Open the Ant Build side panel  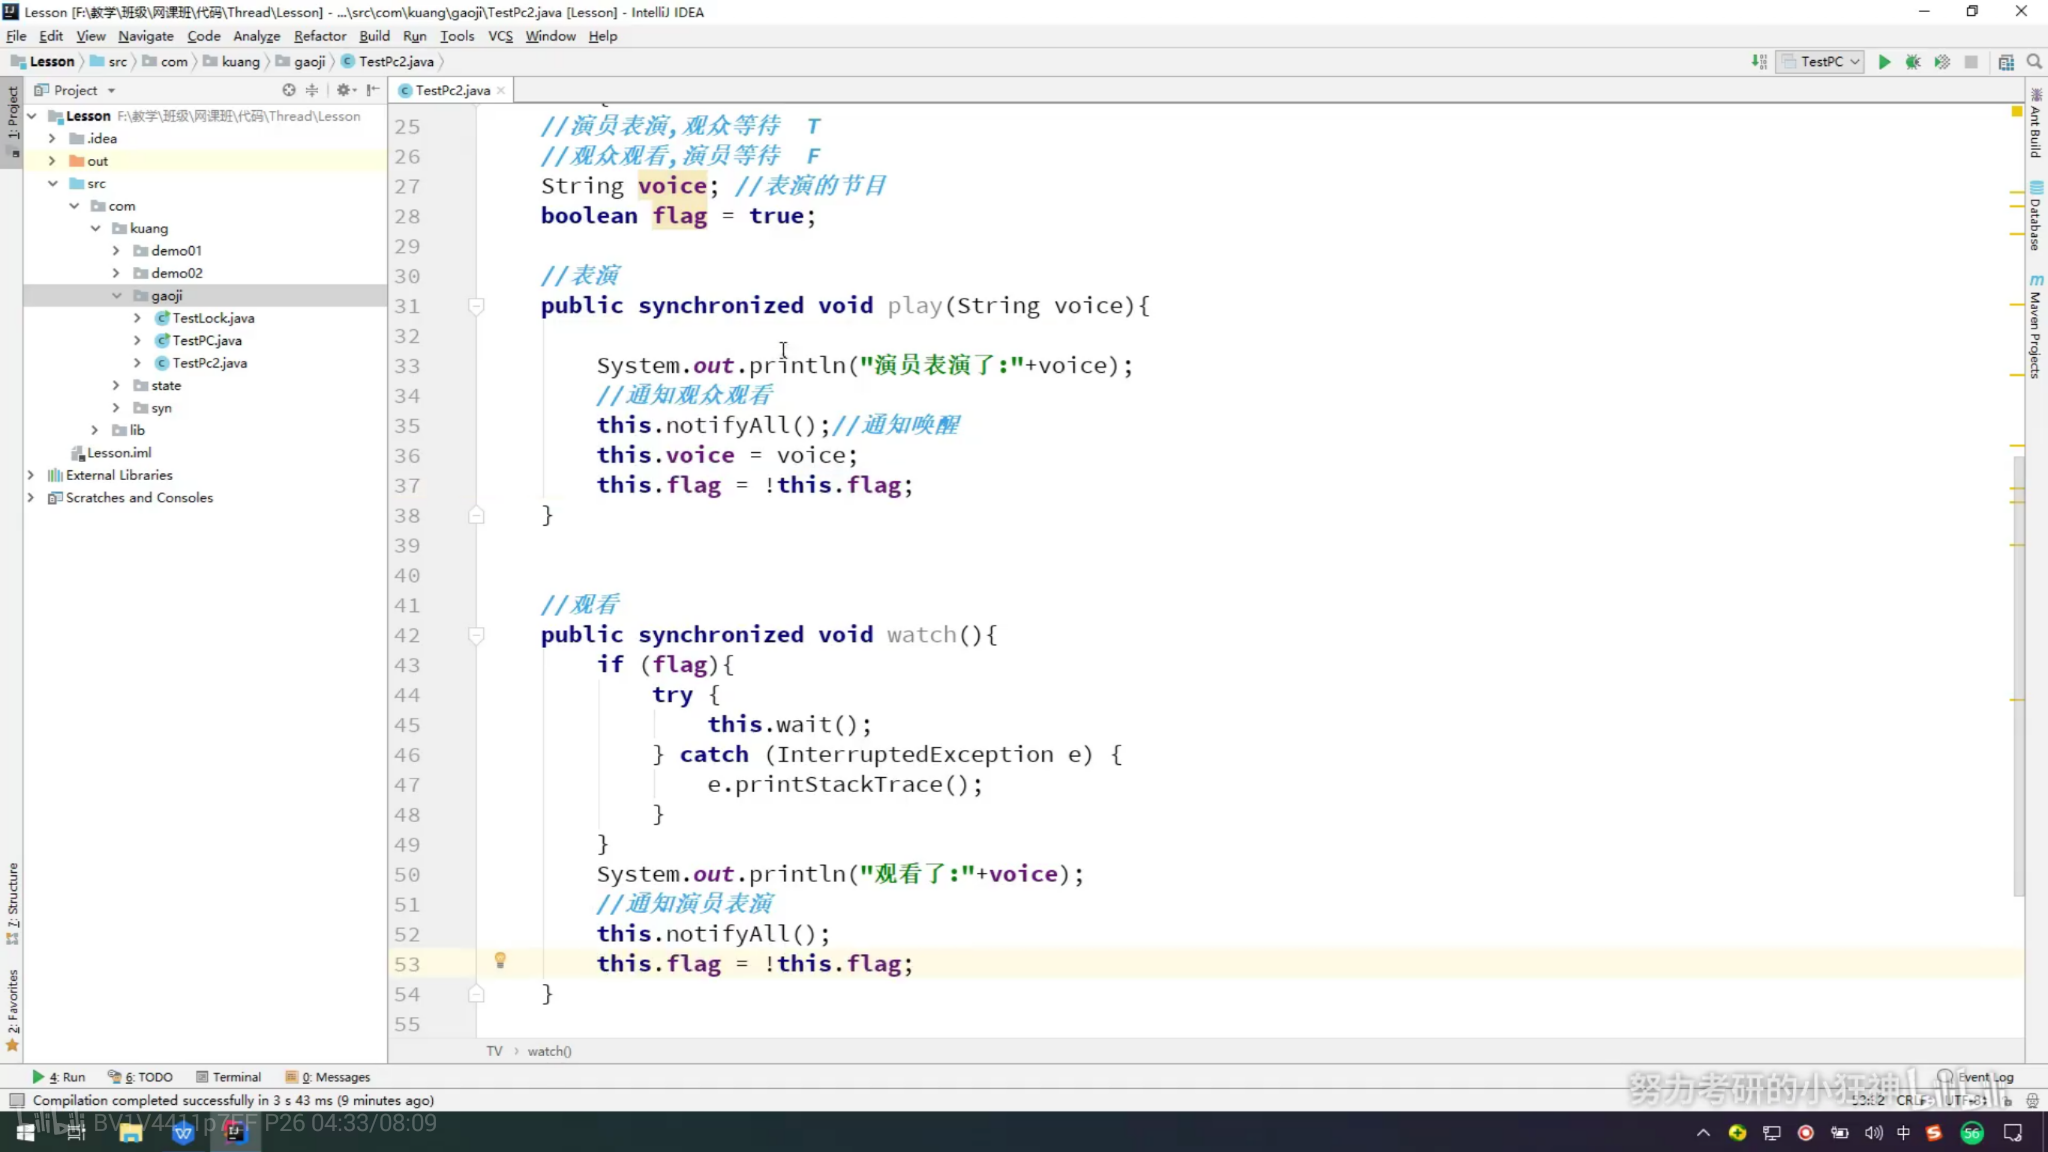point(2036,123)
